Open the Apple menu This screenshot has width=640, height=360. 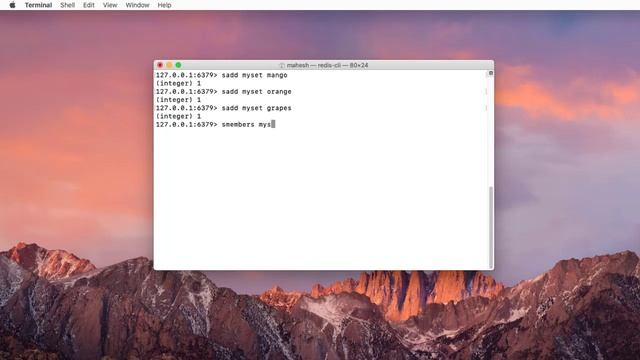(x=12, y=5)
